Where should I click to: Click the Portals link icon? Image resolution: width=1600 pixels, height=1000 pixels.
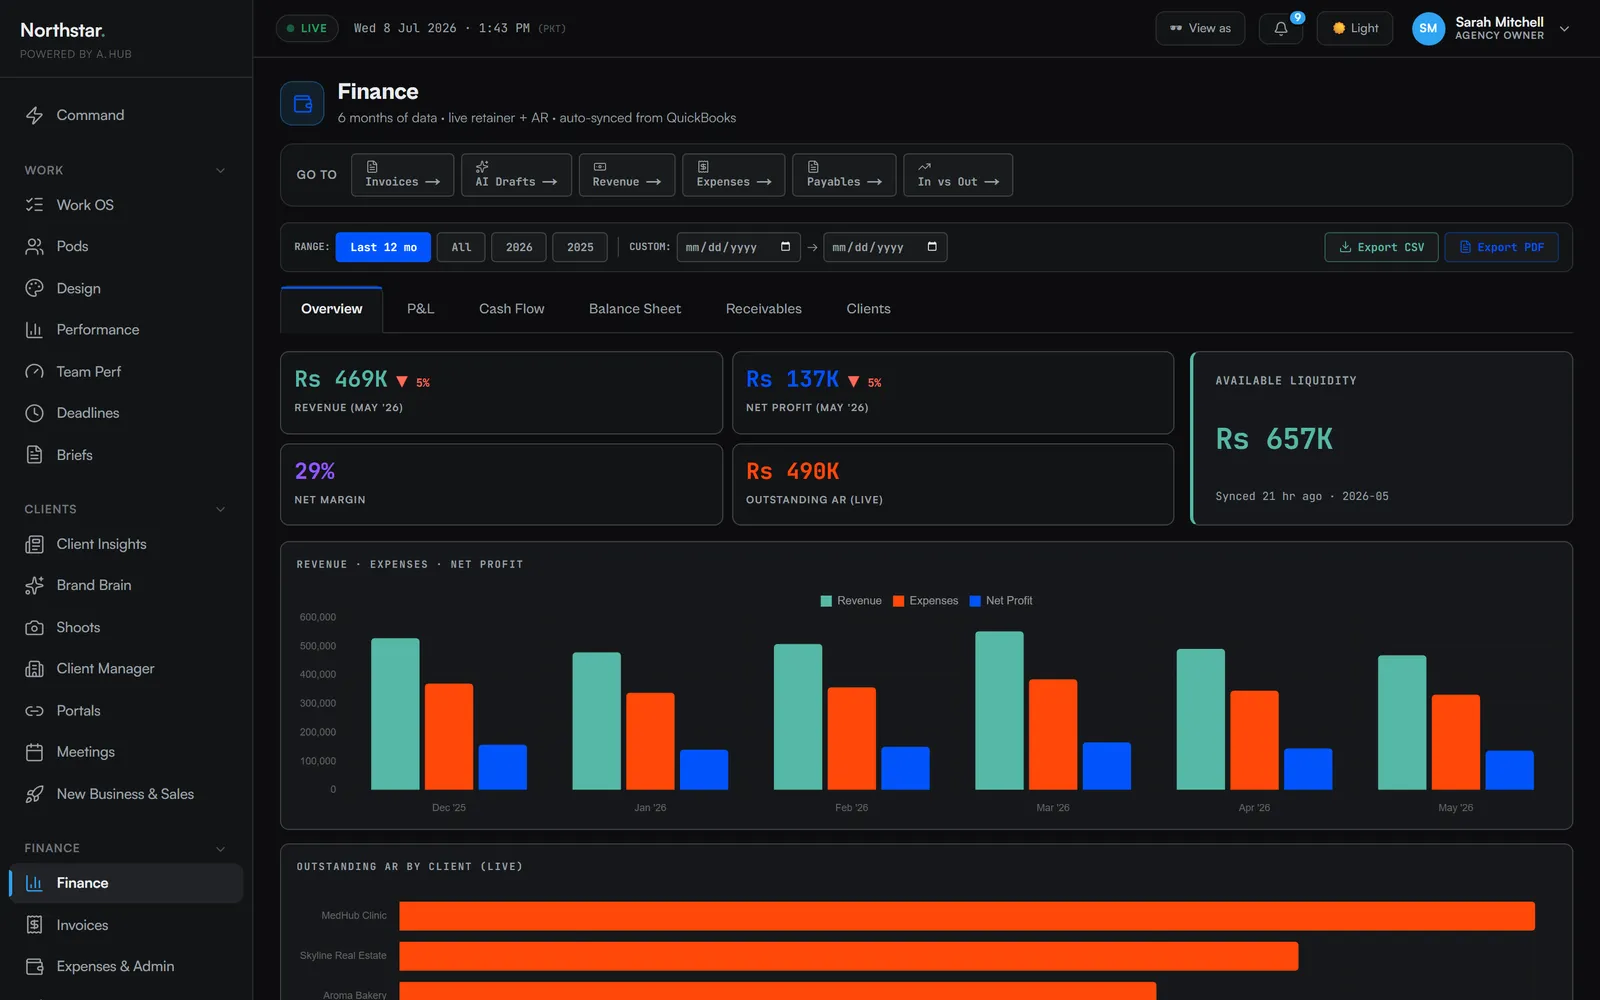(34, 711)
